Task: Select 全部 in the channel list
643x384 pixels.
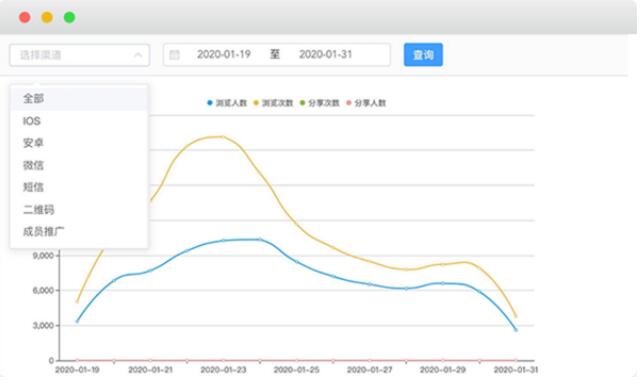Action: tap(79, 98)
